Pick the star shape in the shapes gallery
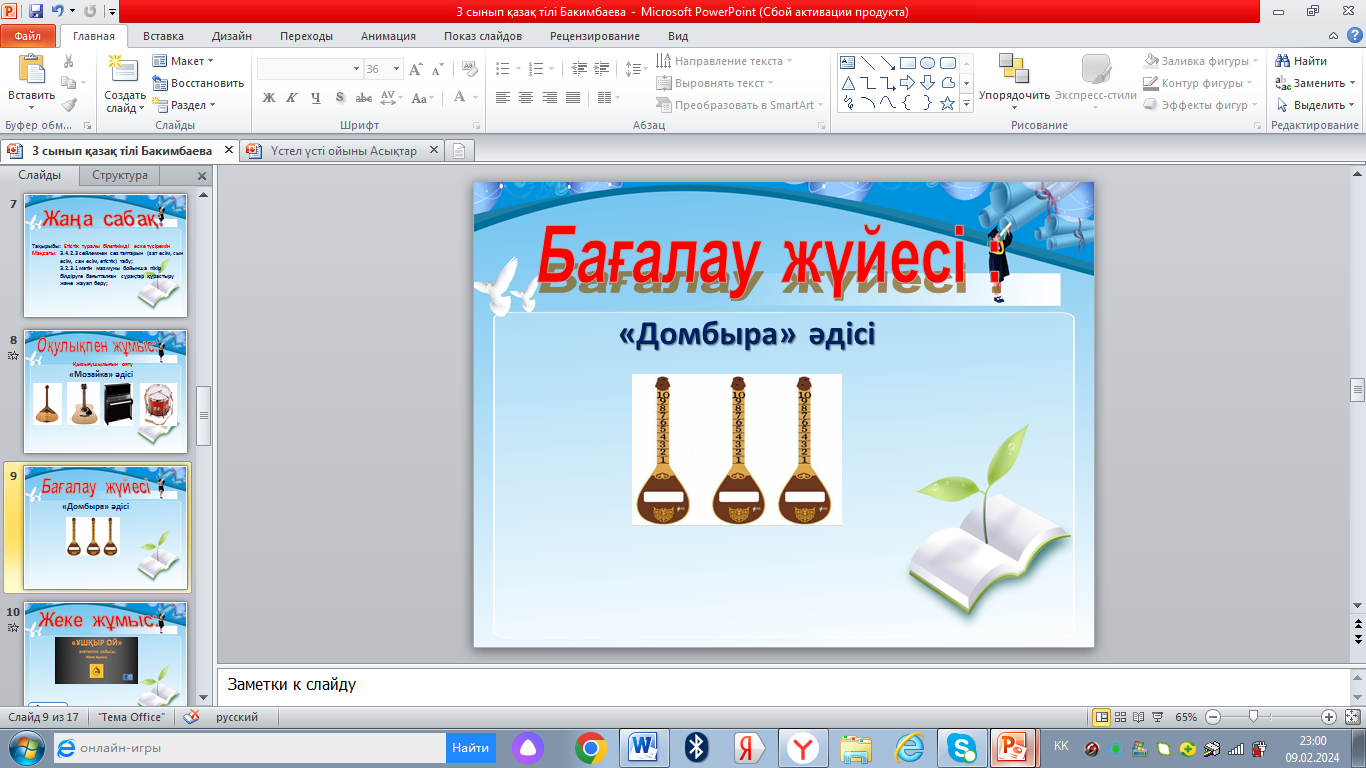The image size is (1366, 768). point(947,103)
